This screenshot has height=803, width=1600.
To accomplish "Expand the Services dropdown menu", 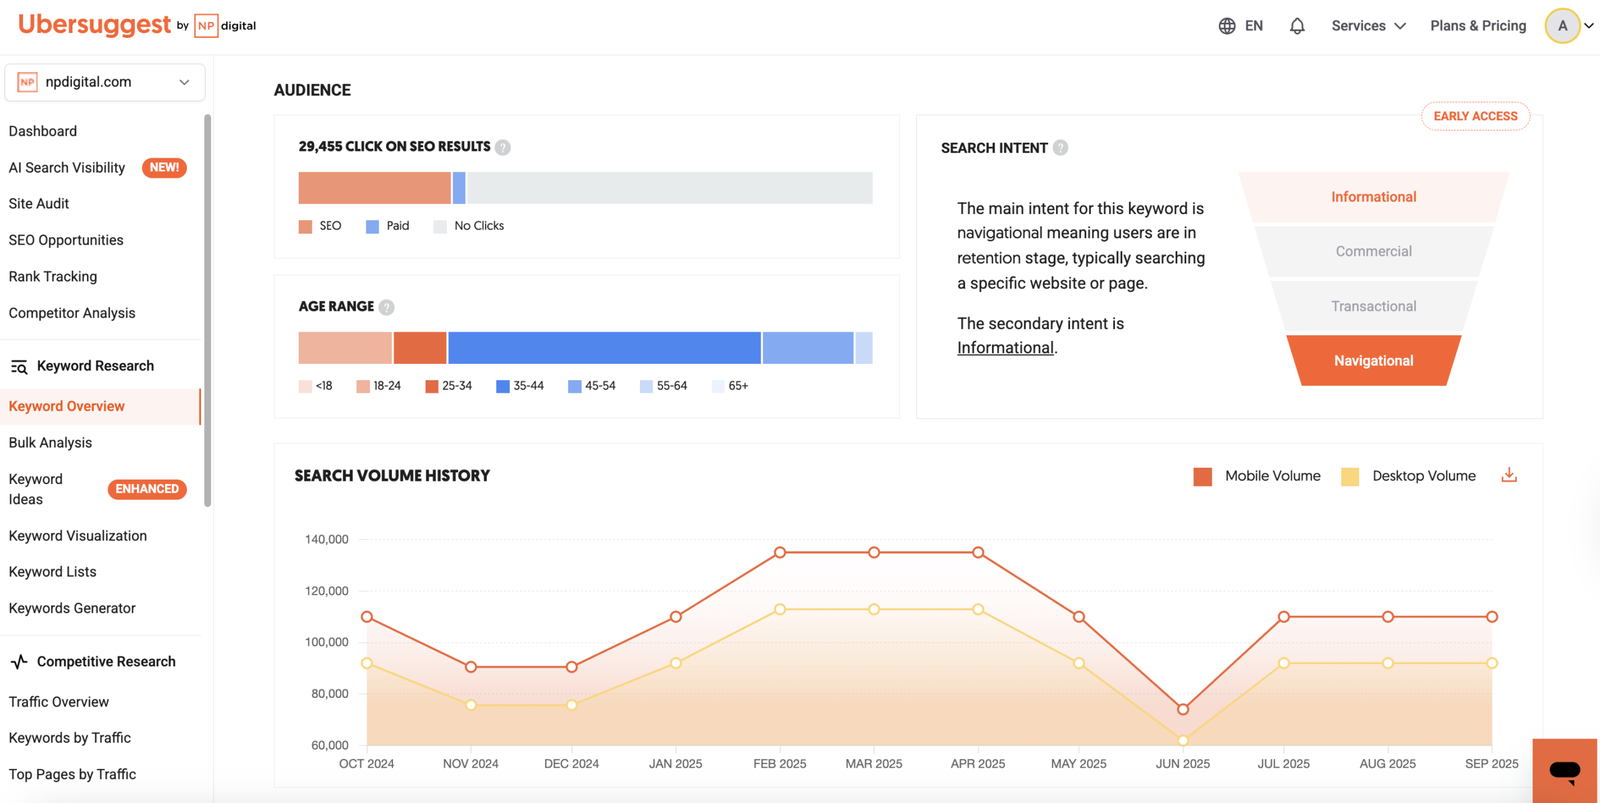I will (x=1368, y=26).
